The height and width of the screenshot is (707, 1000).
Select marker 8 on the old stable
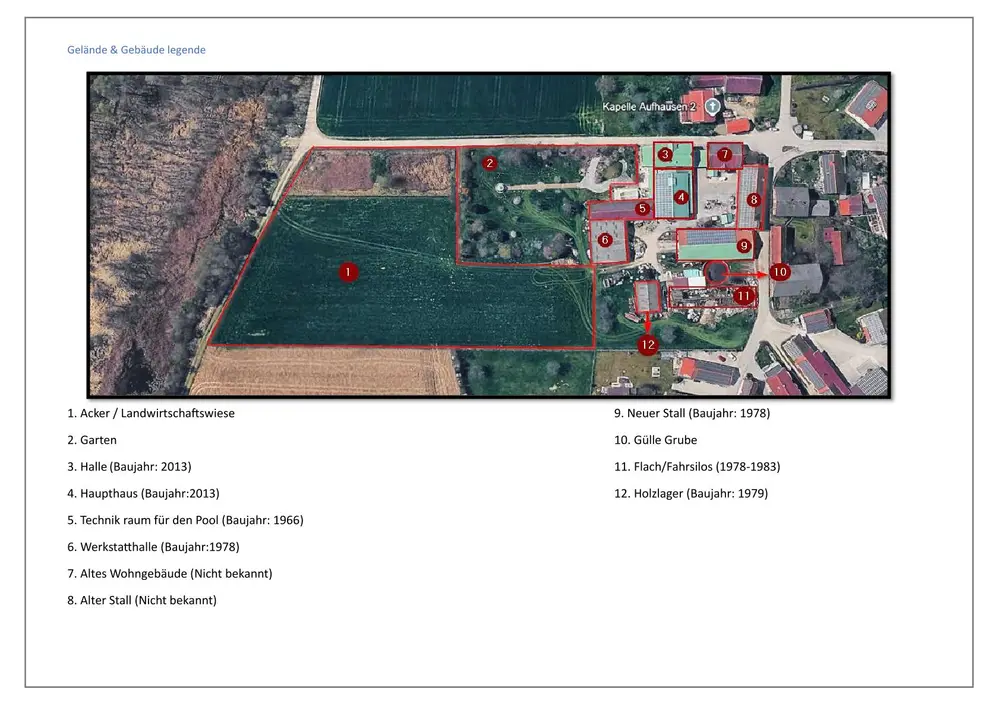point(753,200)
